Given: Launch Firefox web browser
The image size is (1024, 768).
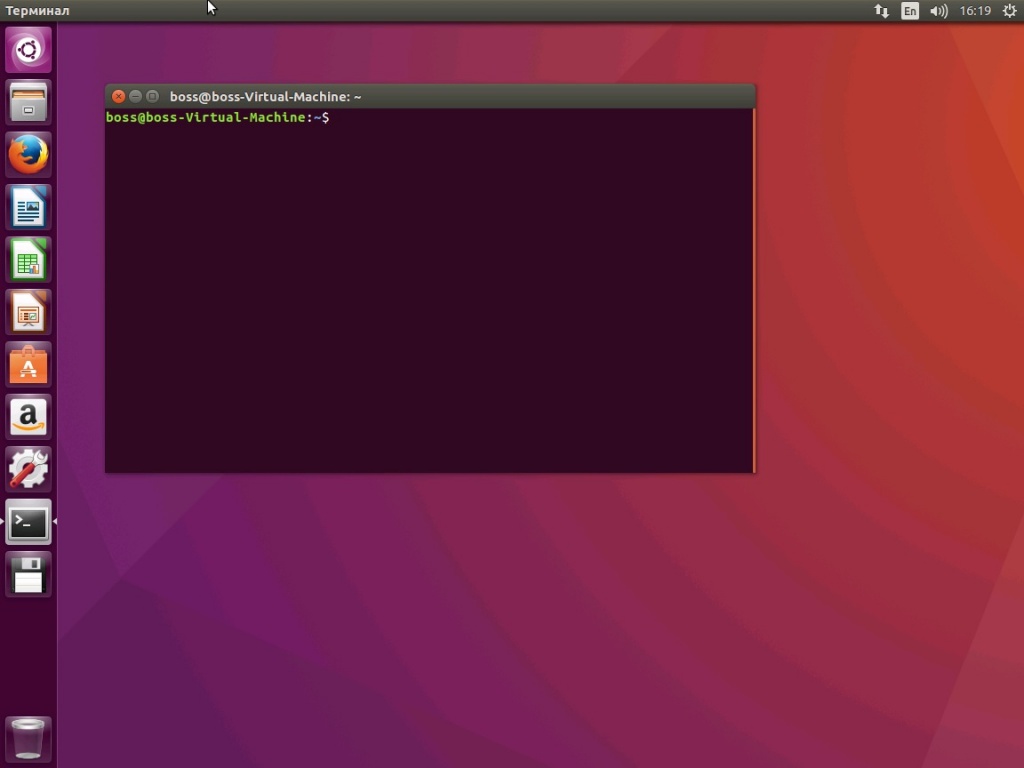Looking at the screenshot, I should 28,155.
